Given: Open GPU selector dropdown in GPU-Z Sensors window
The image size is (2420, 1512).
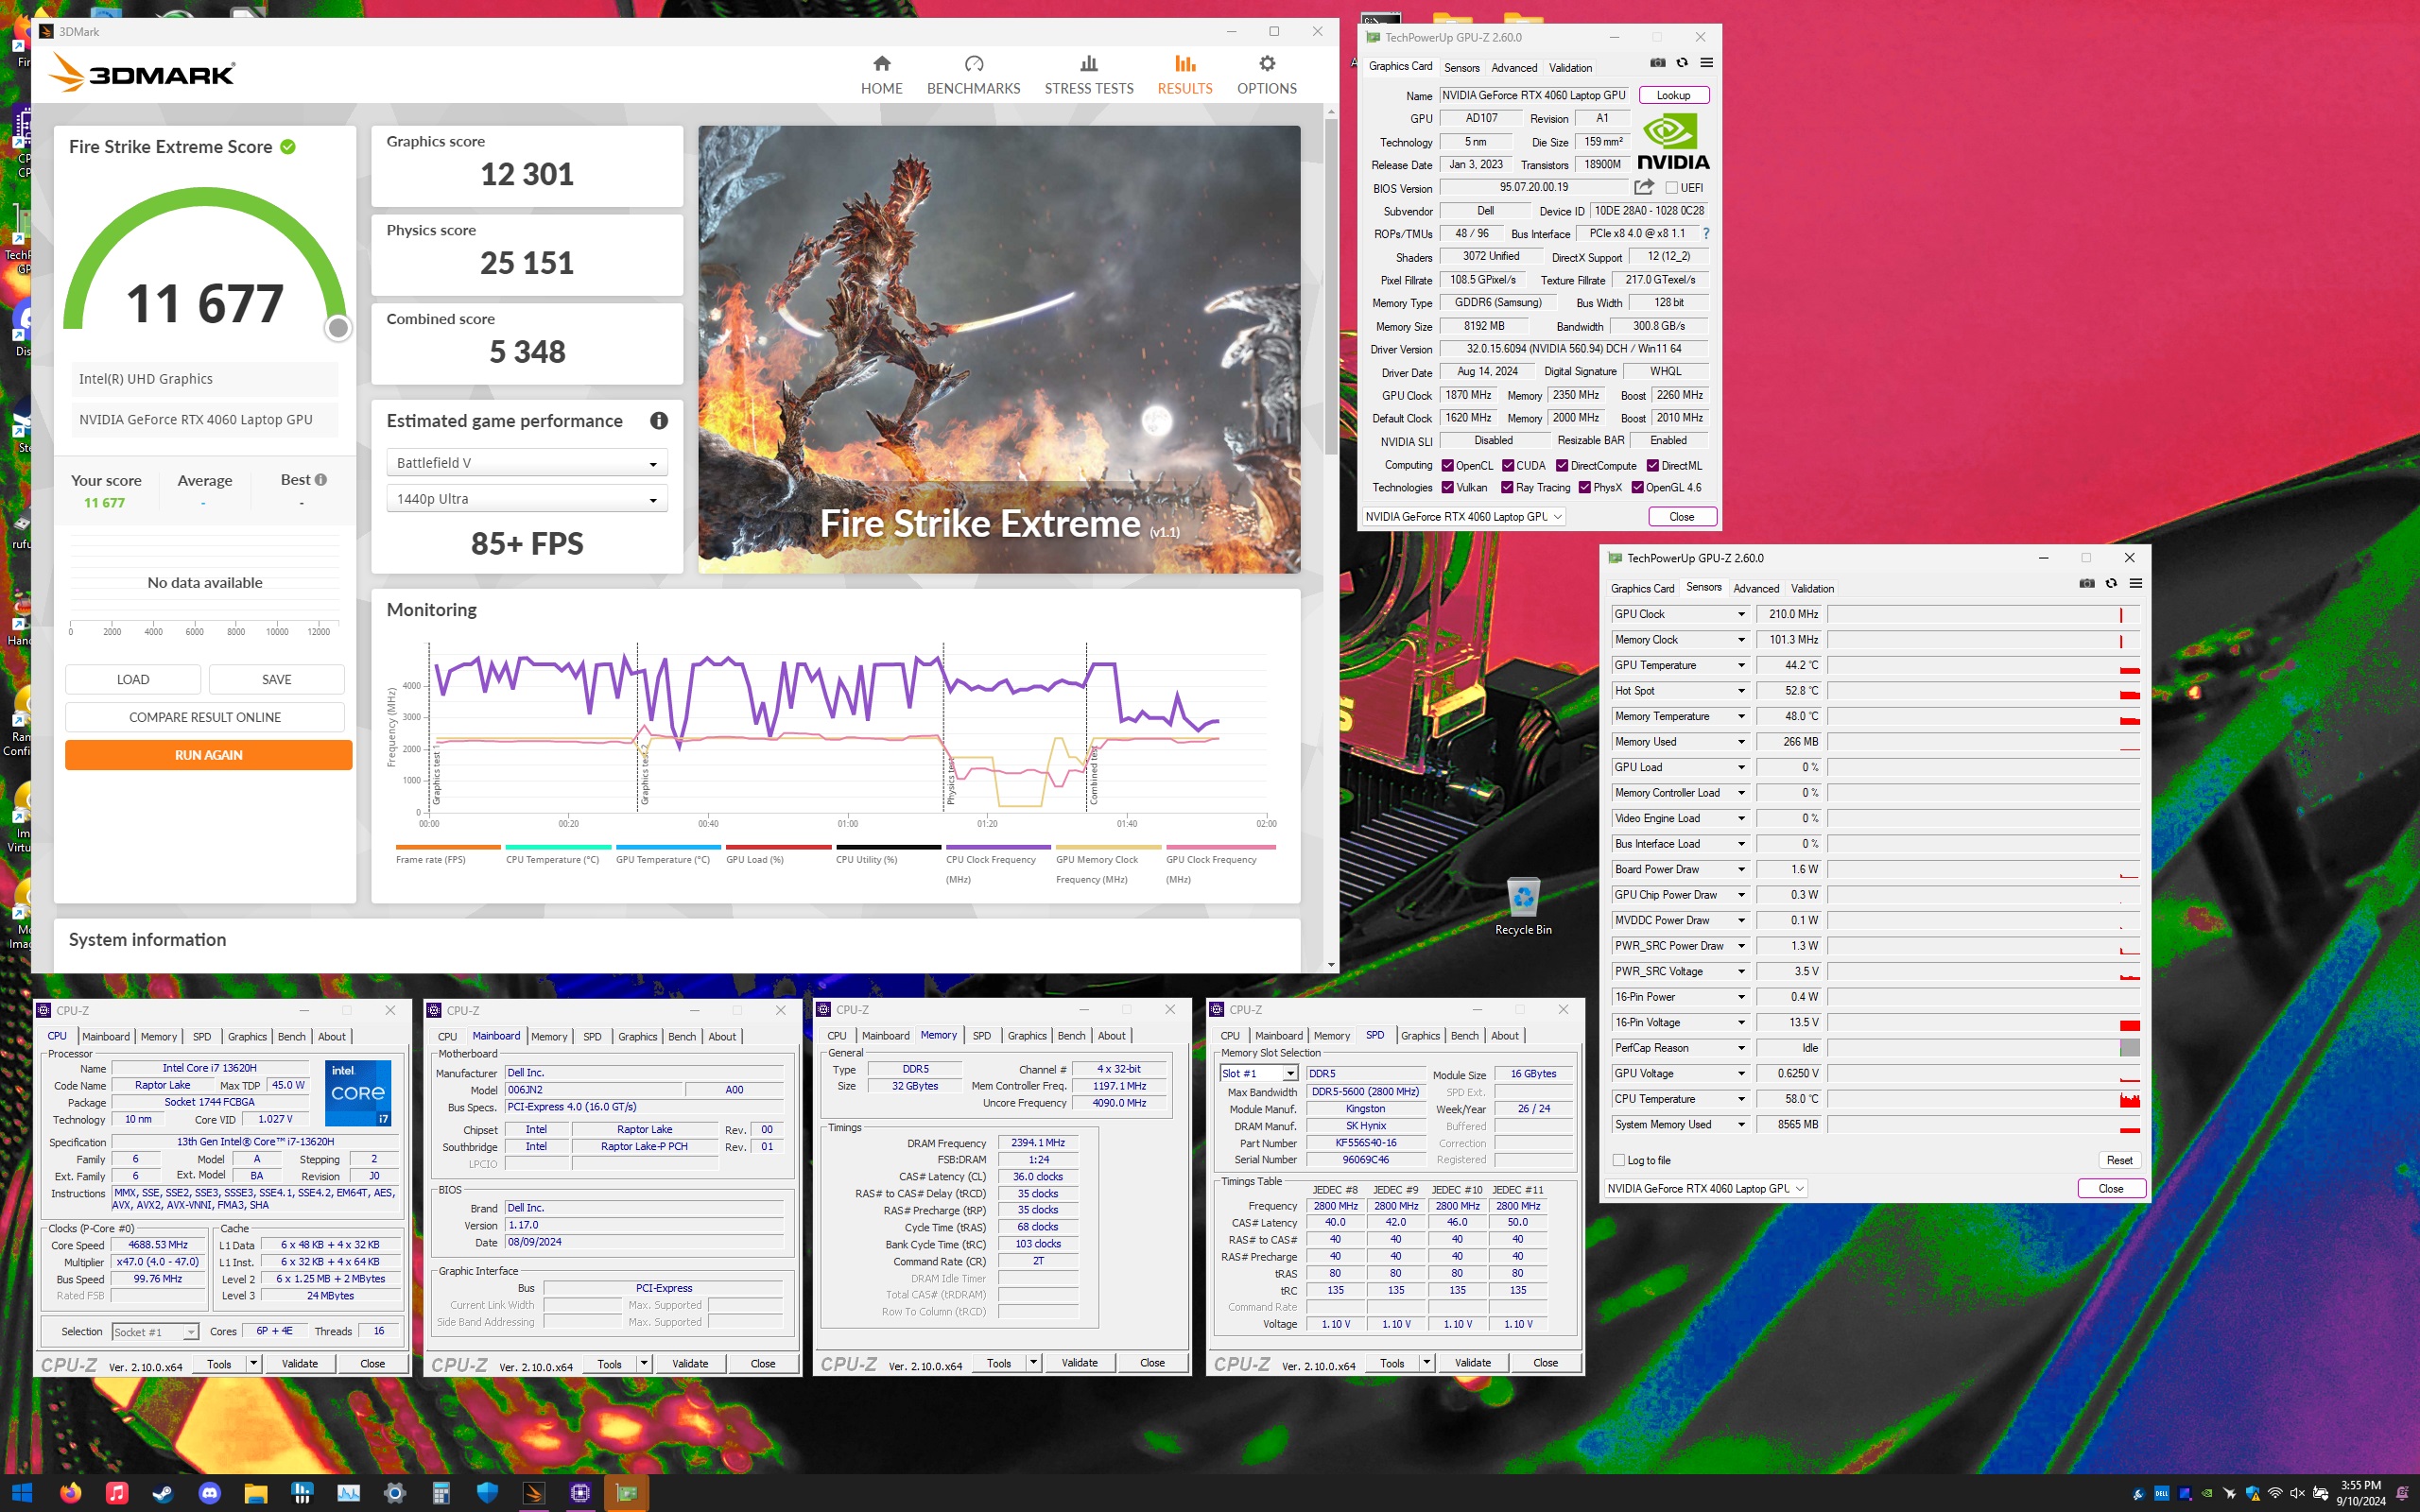Looking at the screenshot, I should 1705,1189.
